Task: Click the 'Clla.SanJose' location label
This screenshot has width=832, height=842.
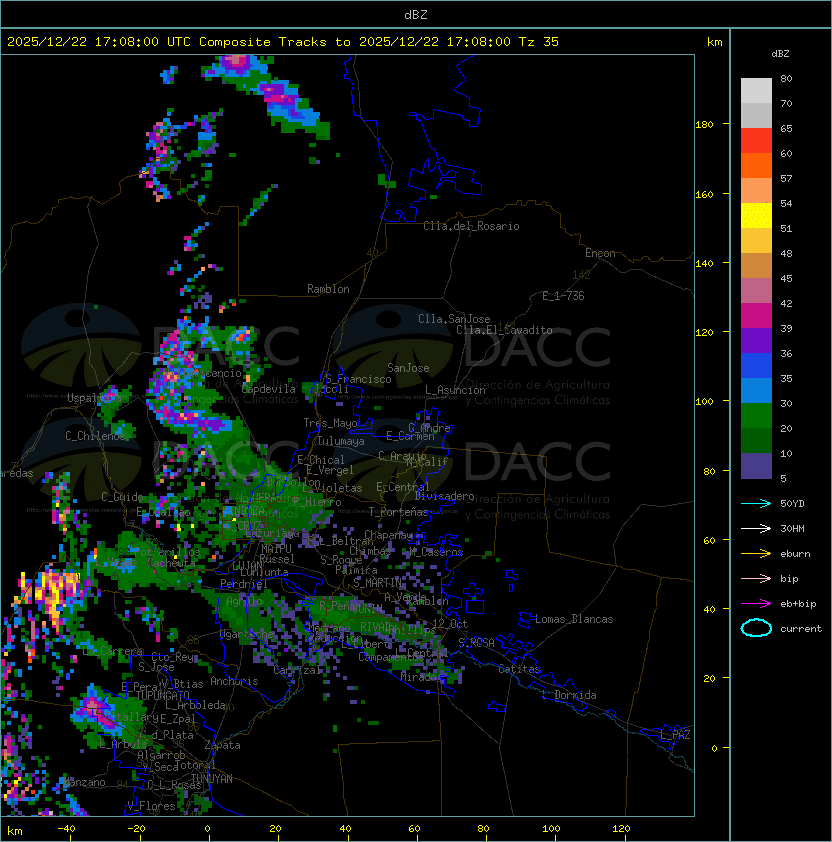Action: point(454,319)
